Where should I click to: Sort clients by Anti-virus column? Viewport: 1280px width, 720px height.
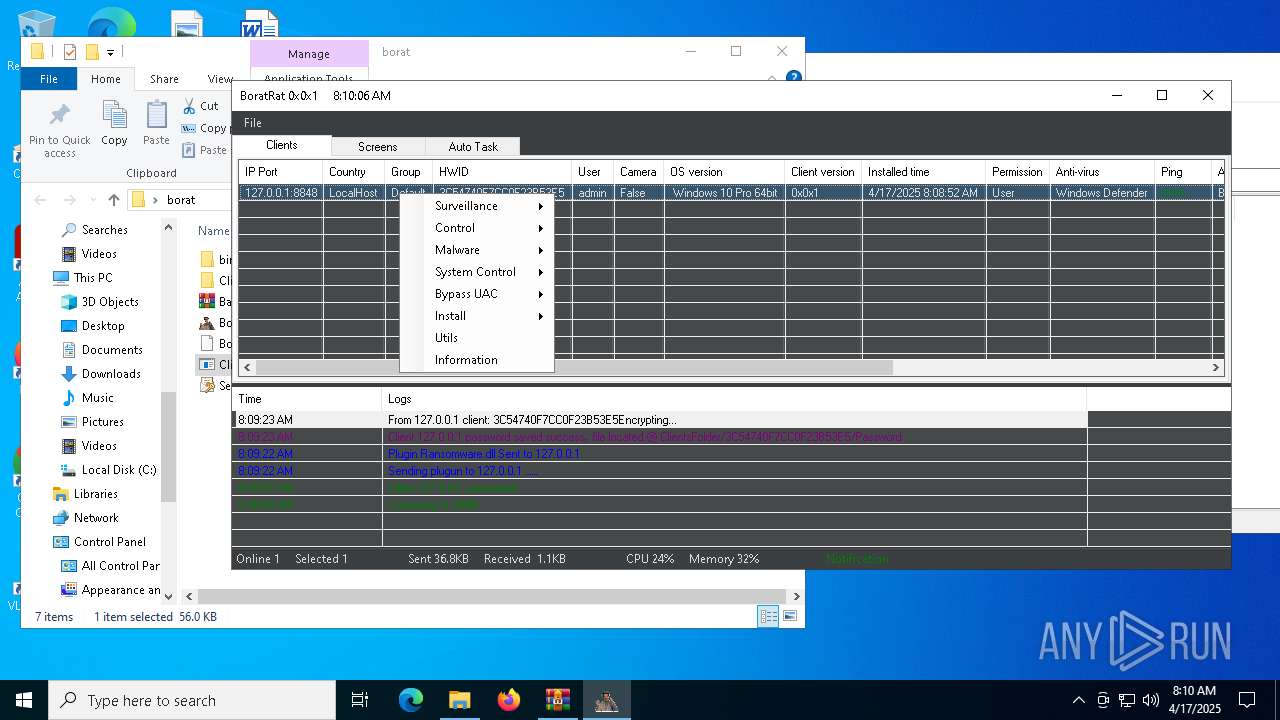coord(1102,172)
